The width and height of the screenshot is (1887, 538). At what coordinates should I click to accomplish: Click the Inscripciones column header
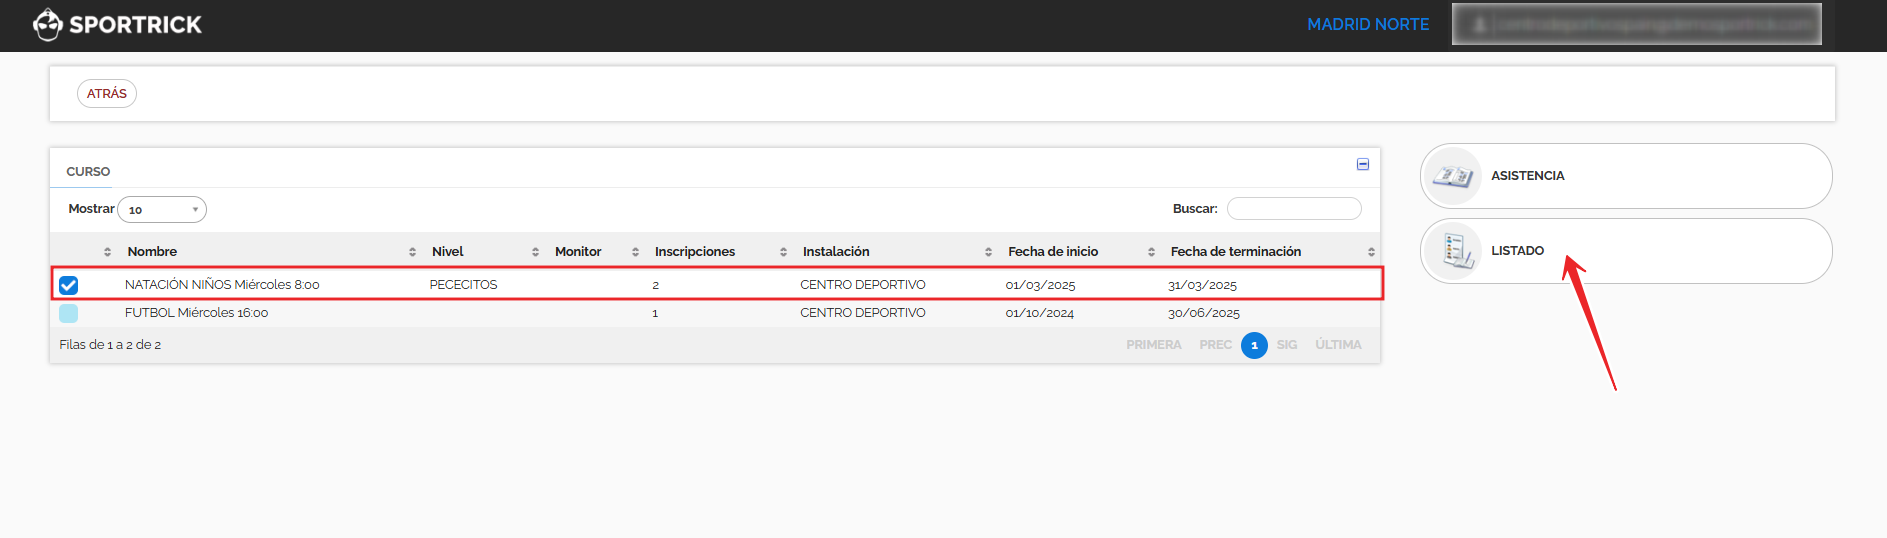pos(695,252)
